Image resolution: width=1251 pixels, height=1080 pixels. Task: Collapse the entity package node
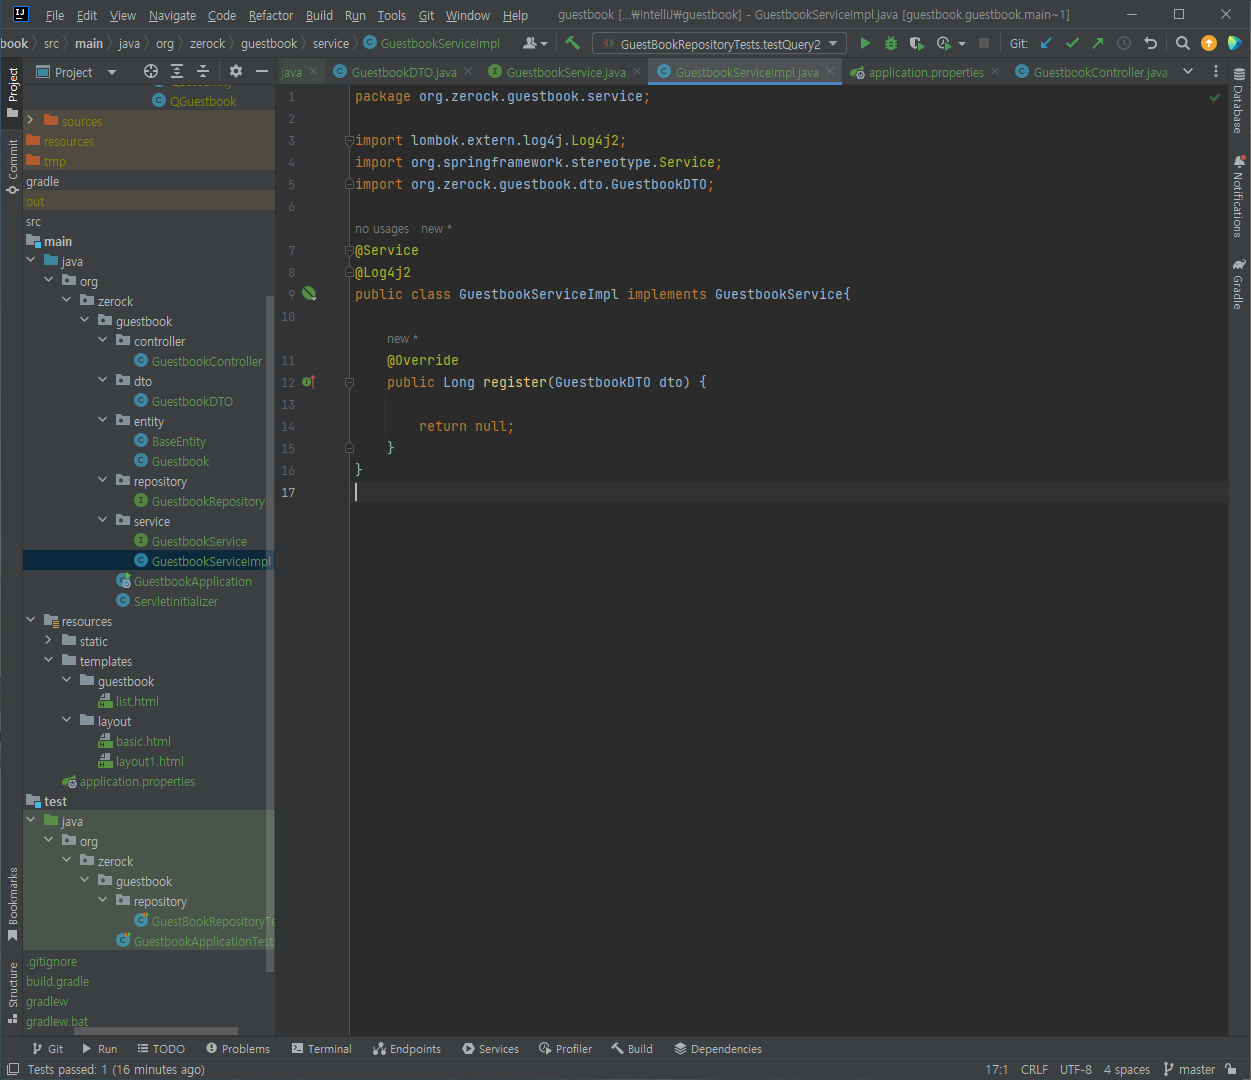point(103,420)
